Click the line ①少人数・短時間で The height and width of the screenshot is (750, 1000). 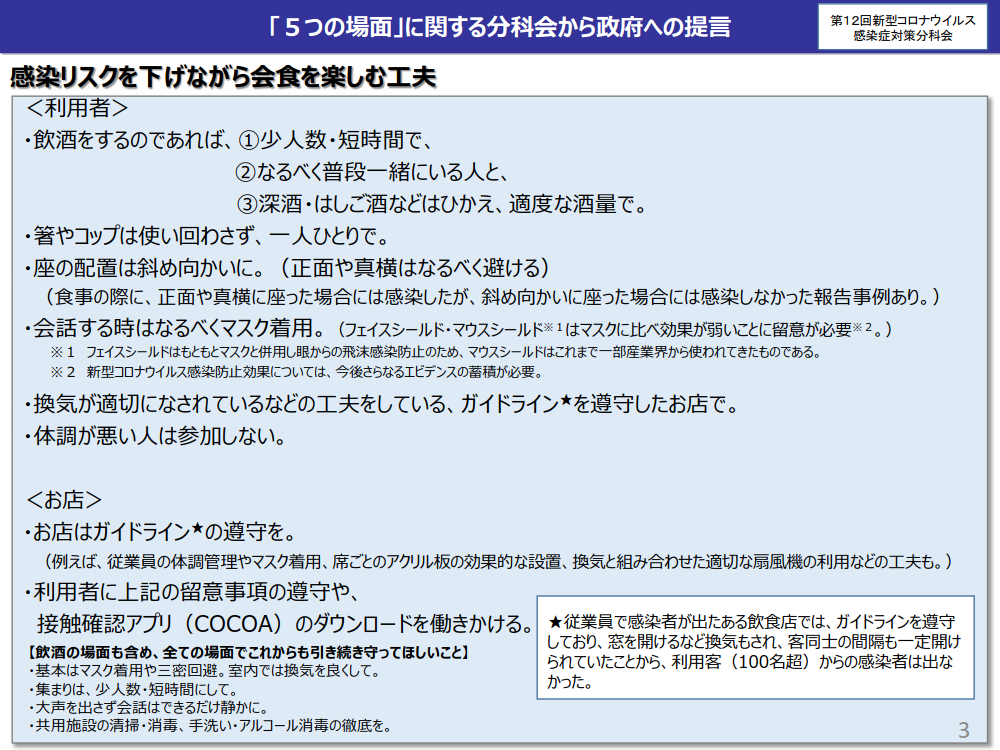click(335, 140)
